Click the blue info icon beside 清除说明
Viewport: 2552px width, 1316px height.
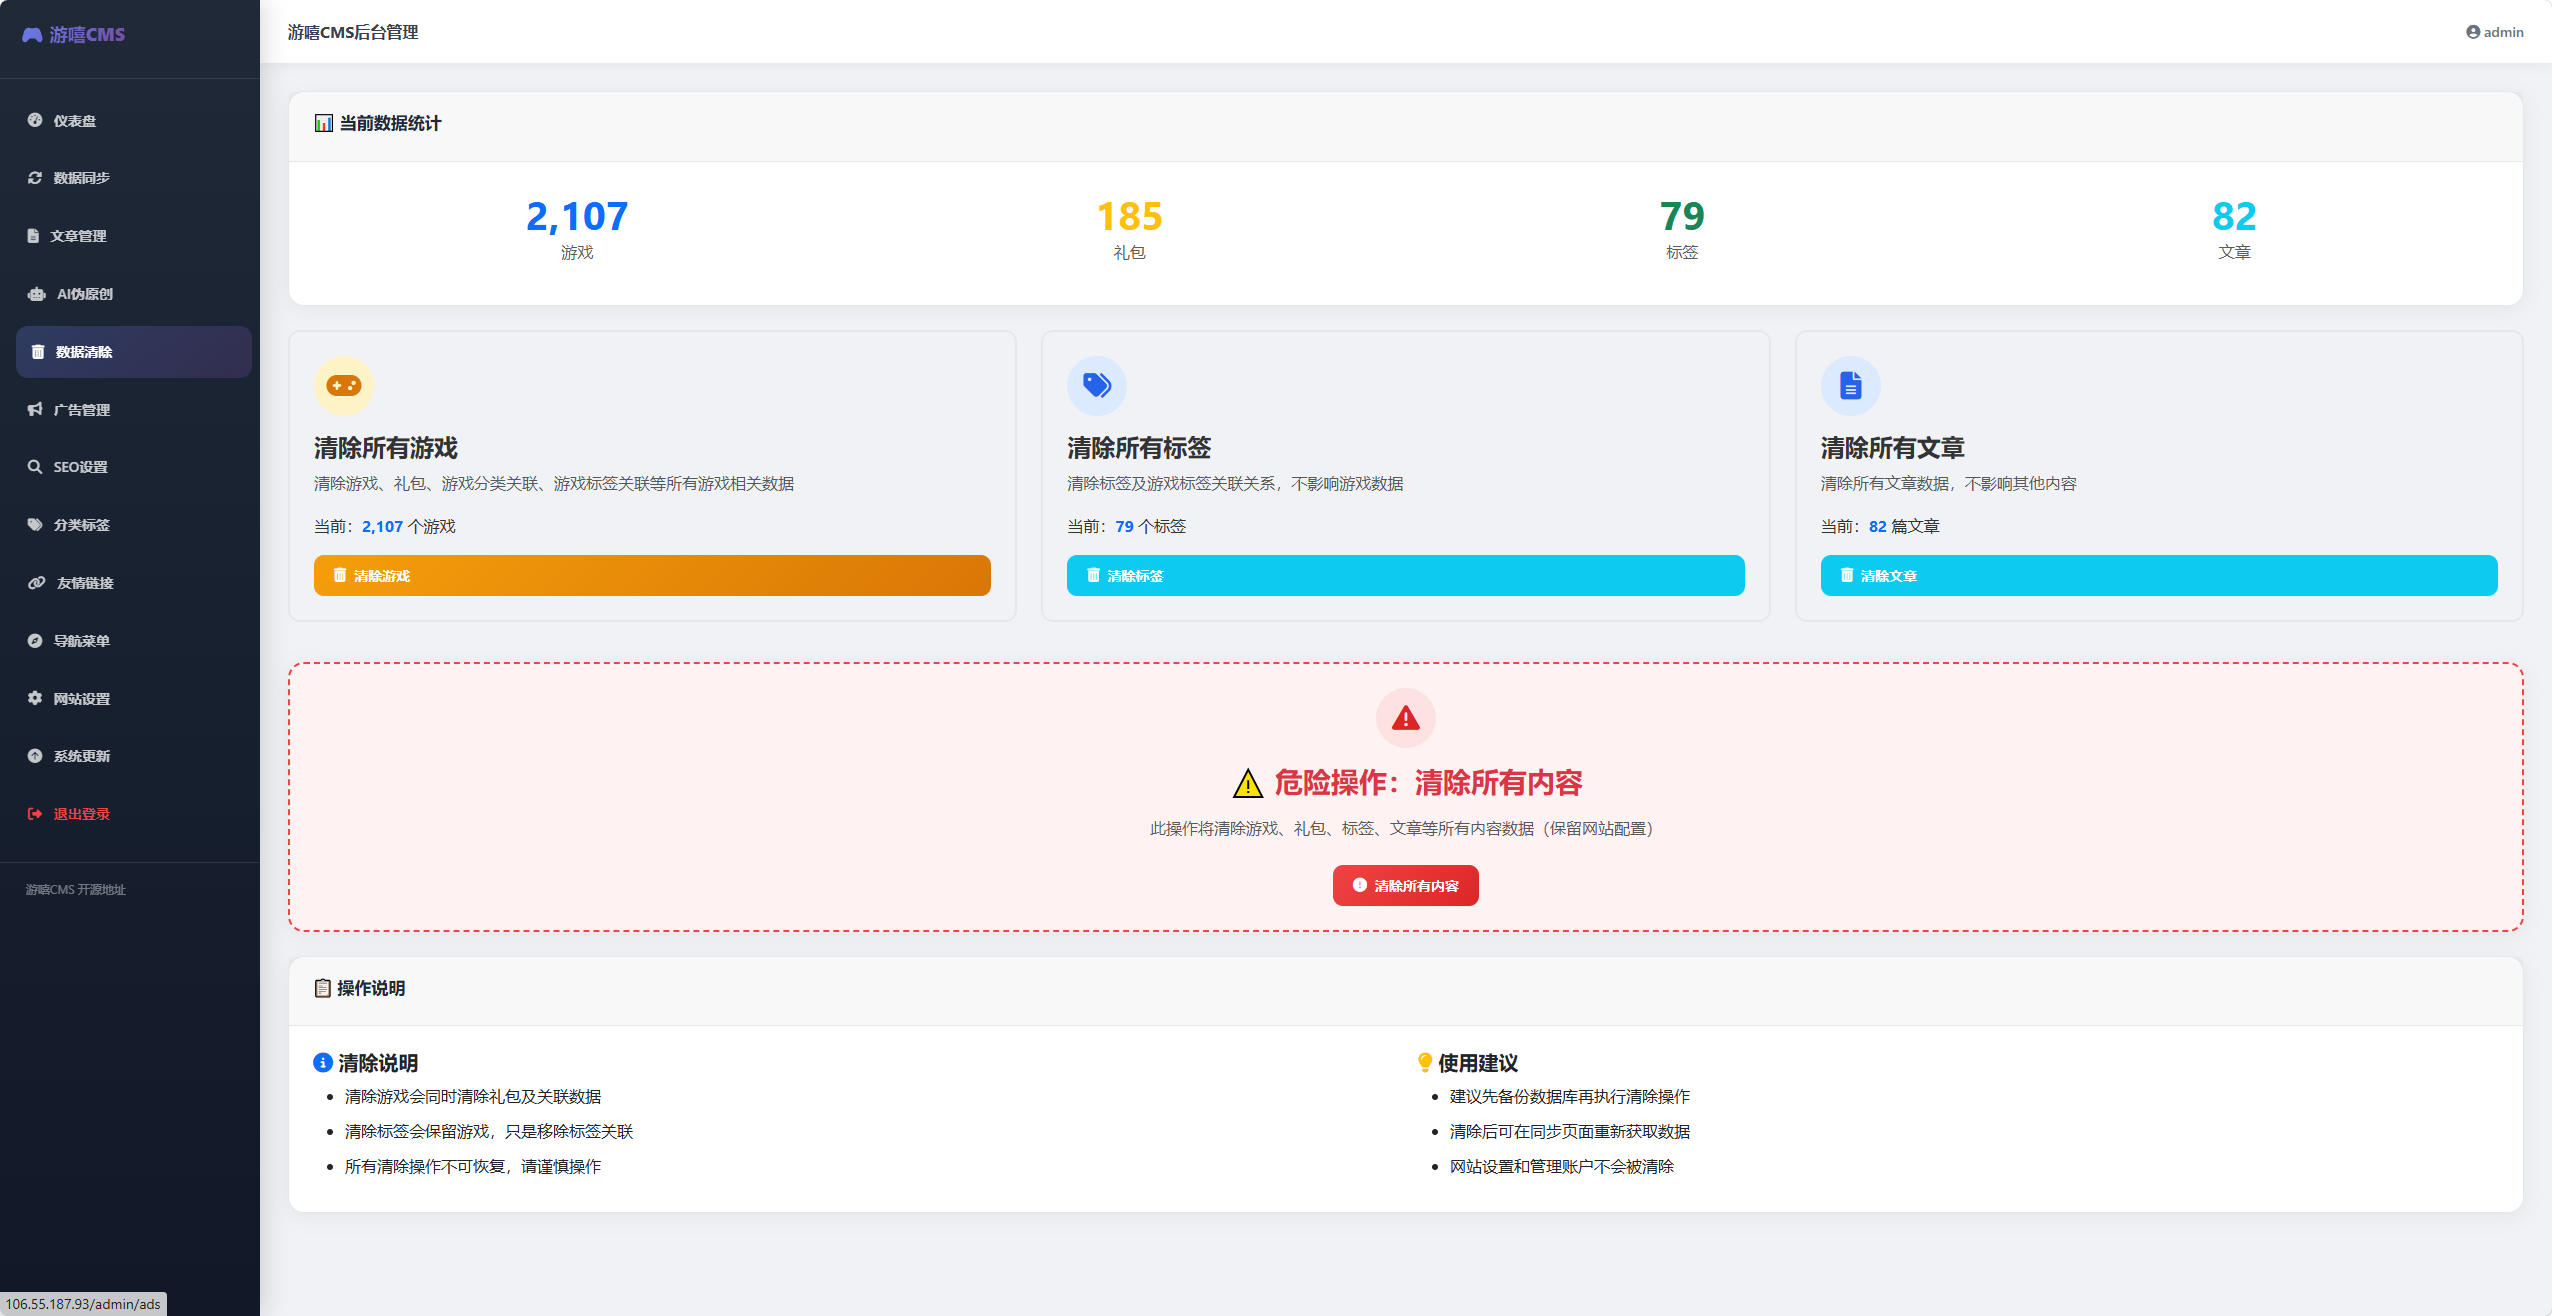(323, 1063)
